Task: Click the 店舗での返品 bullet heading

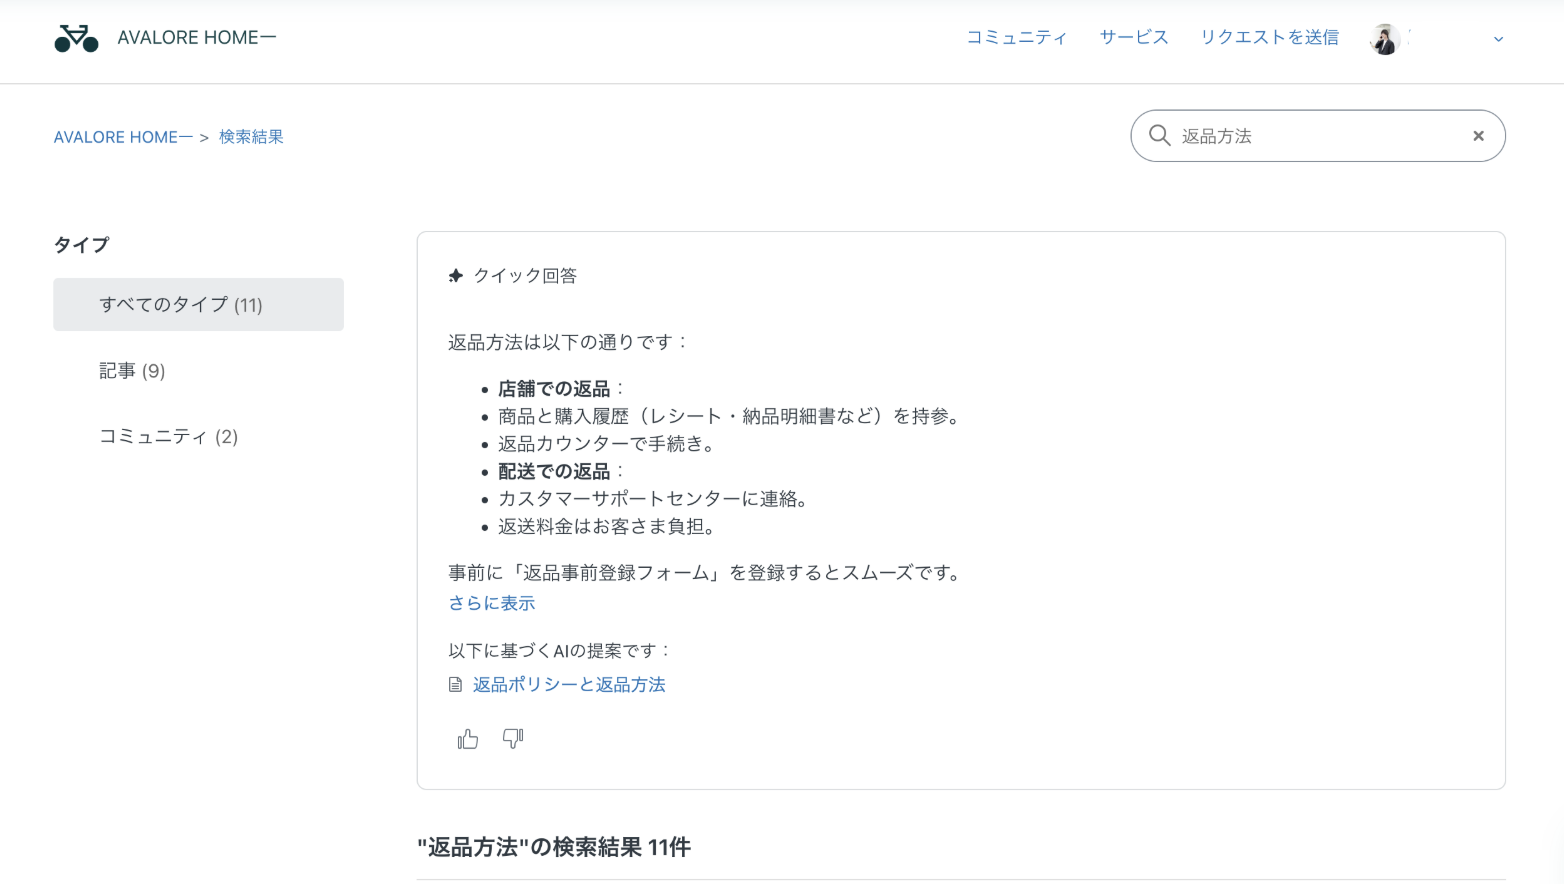Action: pyautogui.click(x=554, y=389)
